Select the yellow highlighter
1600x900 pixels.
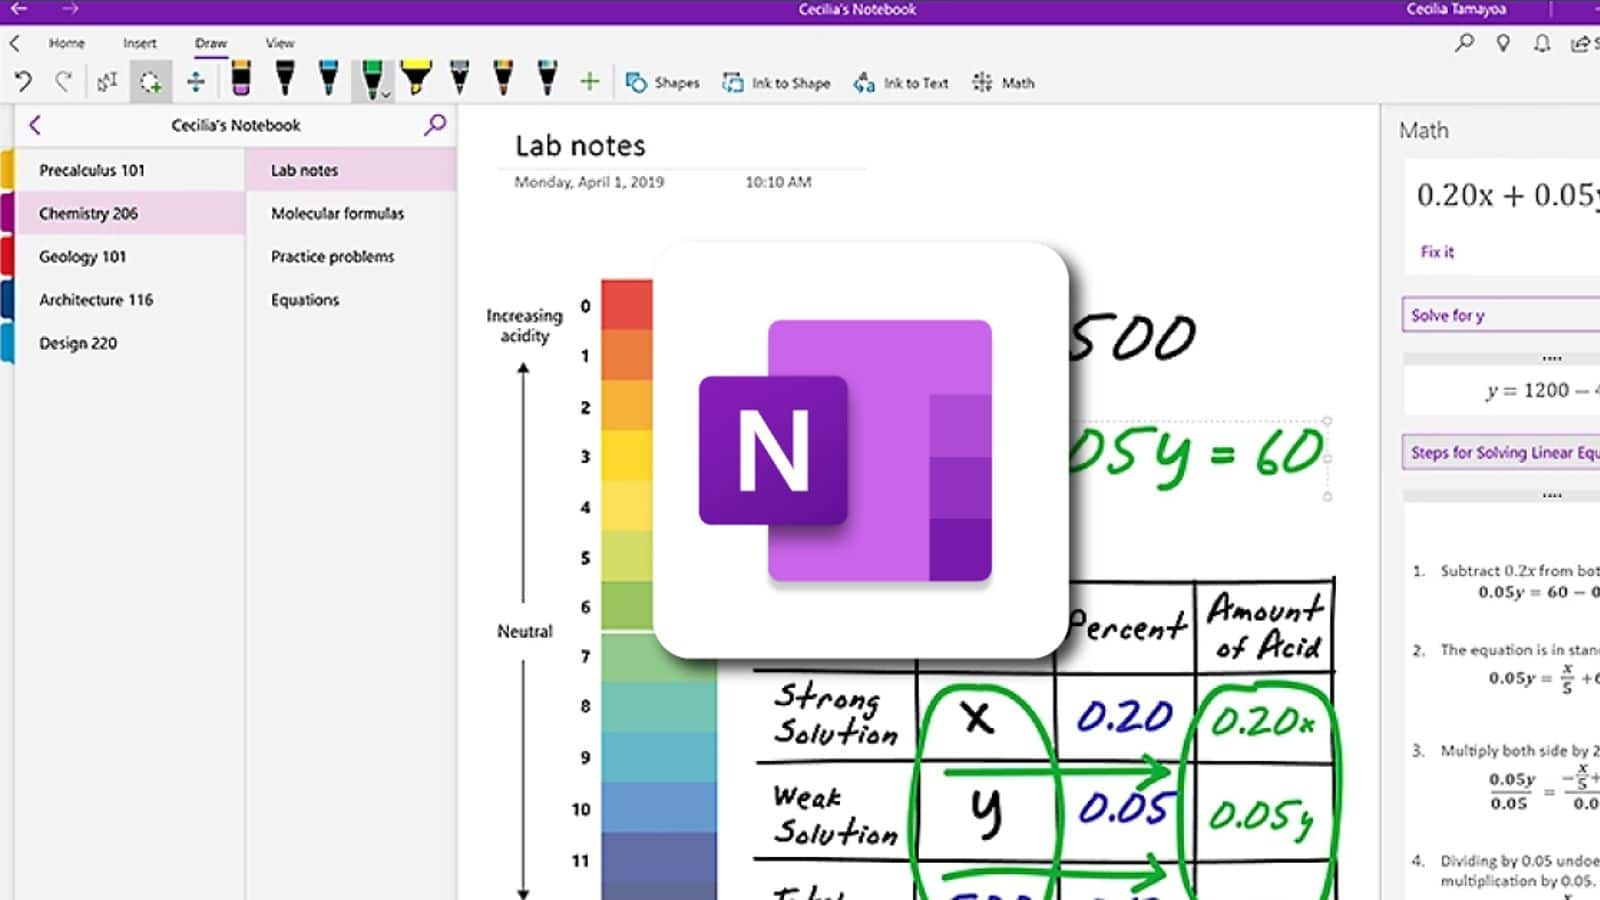pyautogui.click(x=415, y=78)
